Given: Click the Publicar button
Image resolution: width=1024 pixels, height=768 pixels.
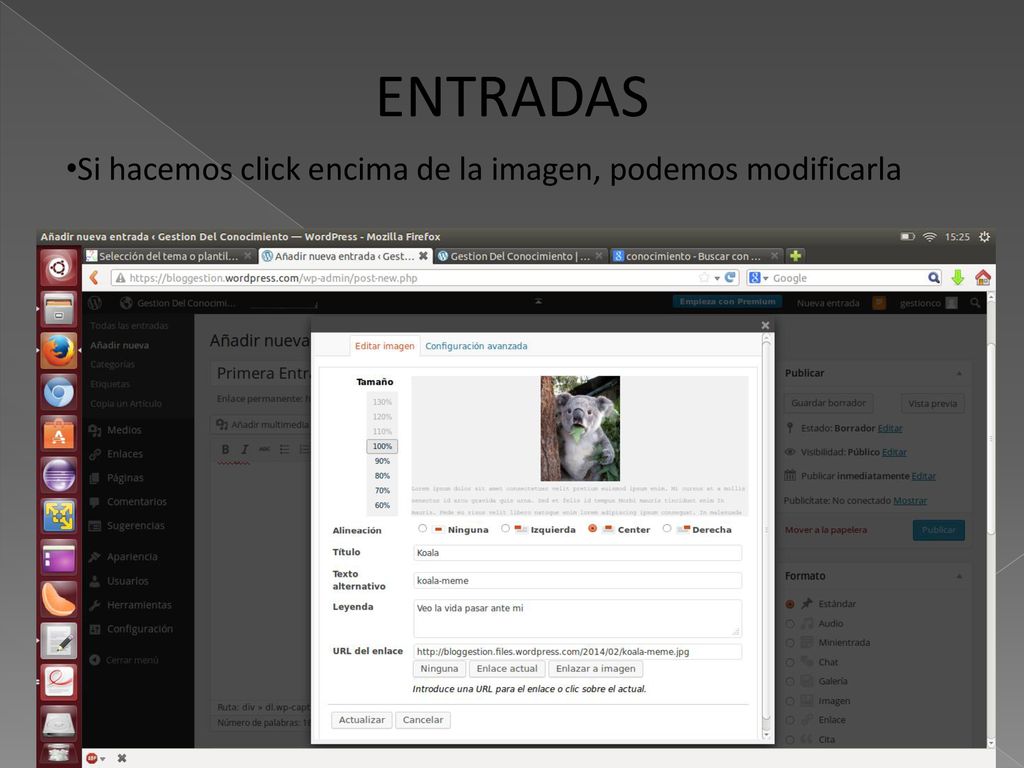Looking at the screenshot, I should tap(938, 530).
